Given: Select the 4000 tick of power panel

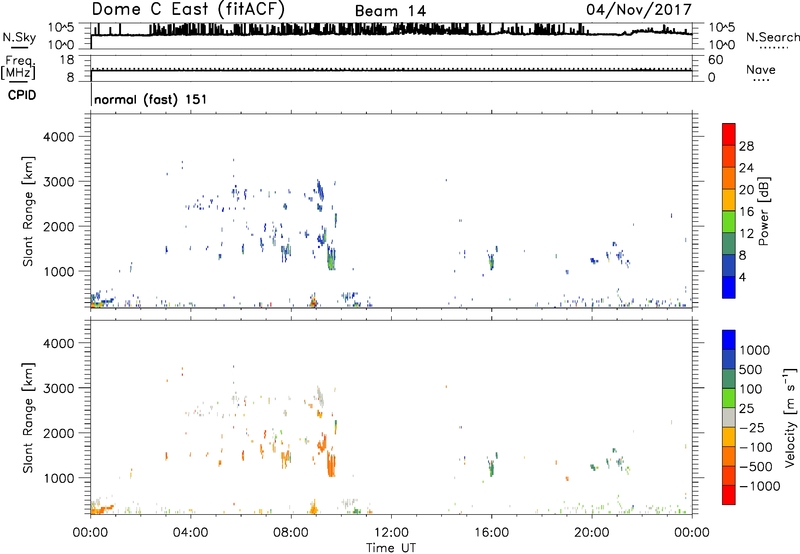Looking at the screenshot, I should coord(58,137).
